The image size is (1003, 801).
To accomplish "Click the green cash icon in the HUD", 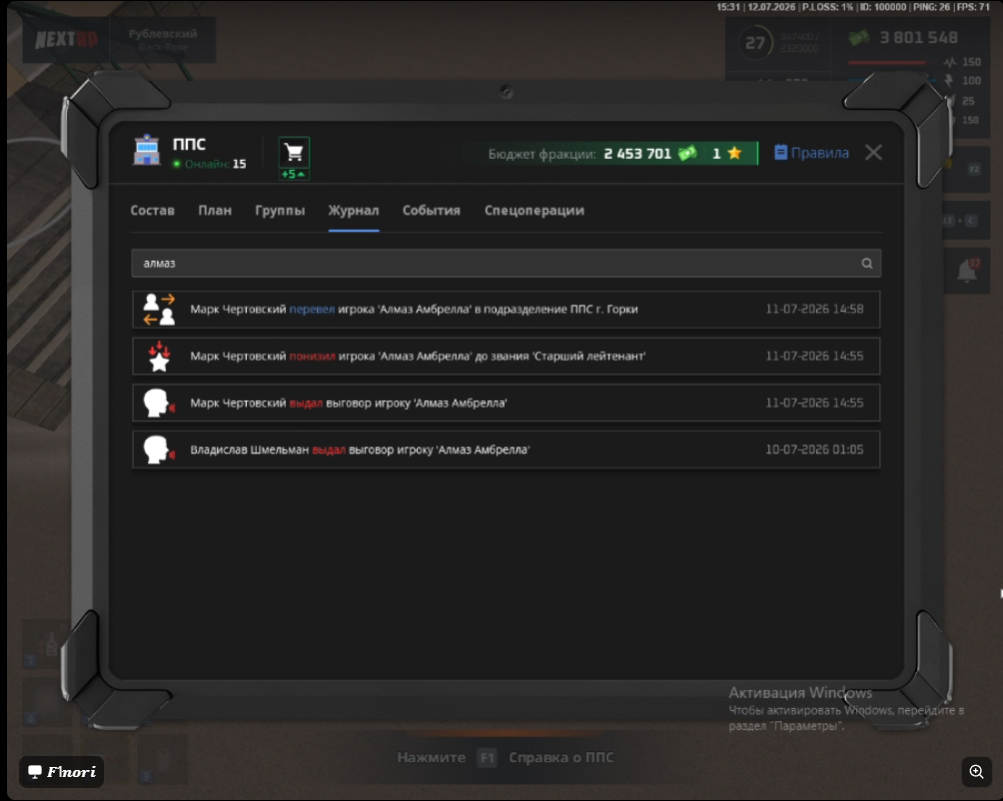I will click(858, 38).
